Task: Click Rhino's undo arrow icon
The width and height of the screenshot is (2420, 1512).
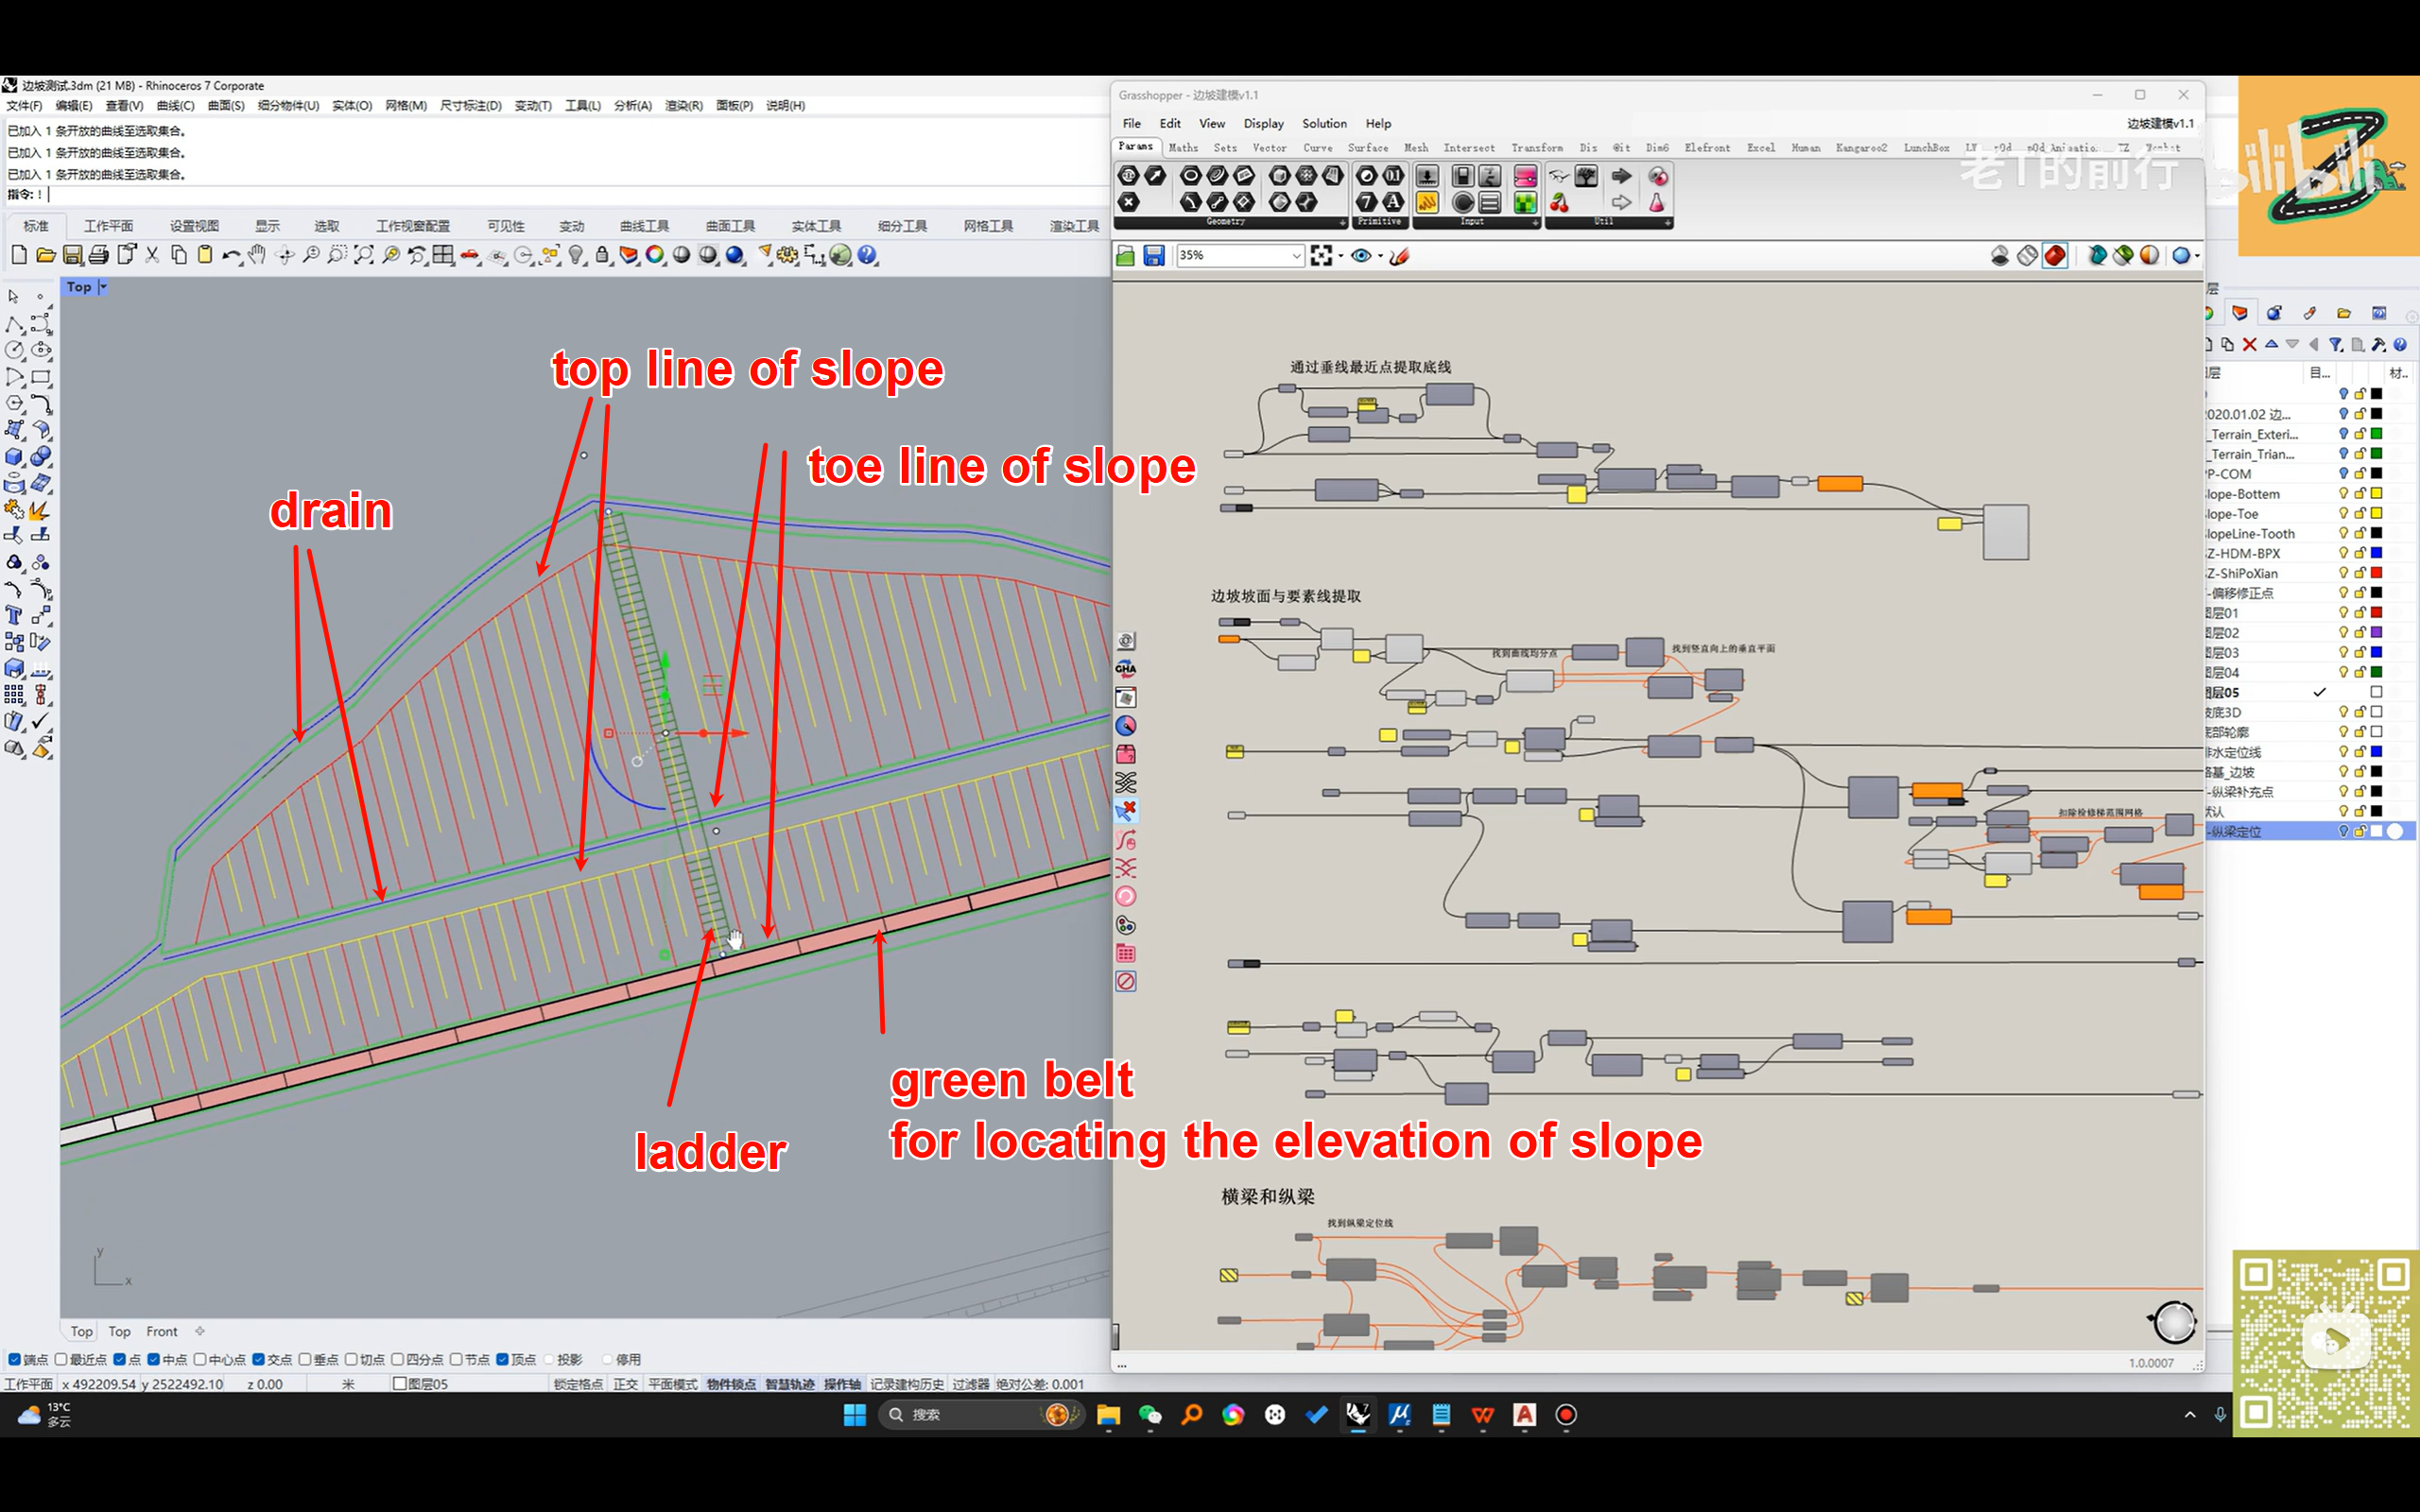Action: [230, 255]
